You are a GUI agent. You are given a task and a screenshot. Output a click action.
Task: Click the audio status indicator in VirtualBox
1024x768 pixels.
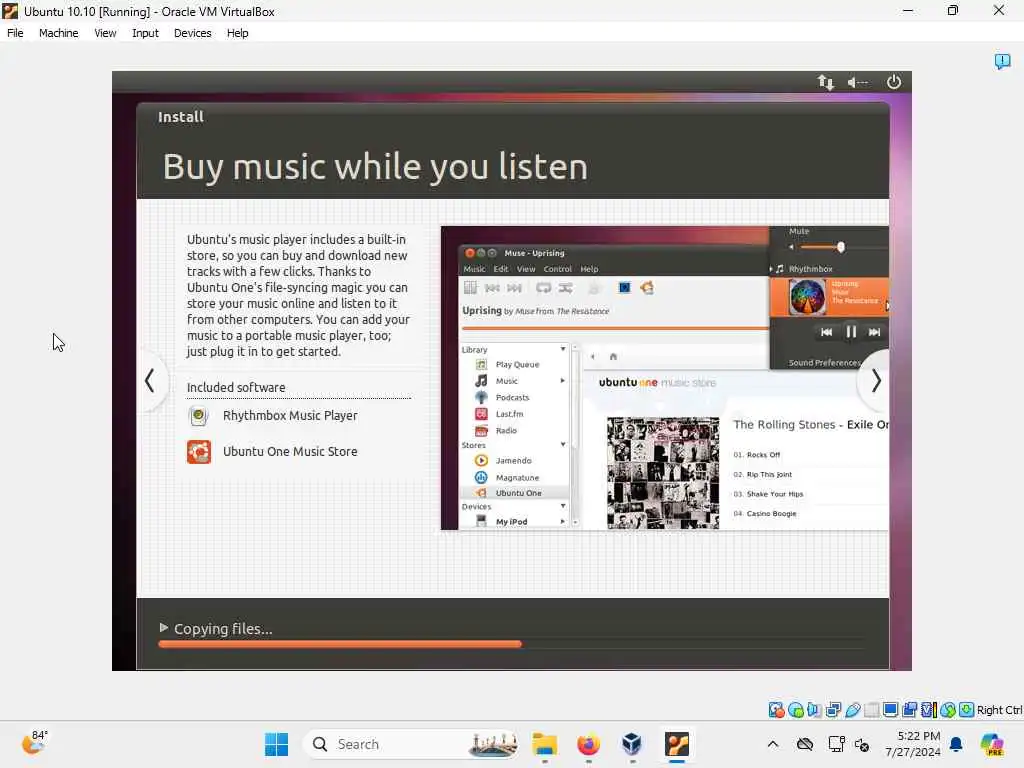[814, 710]
